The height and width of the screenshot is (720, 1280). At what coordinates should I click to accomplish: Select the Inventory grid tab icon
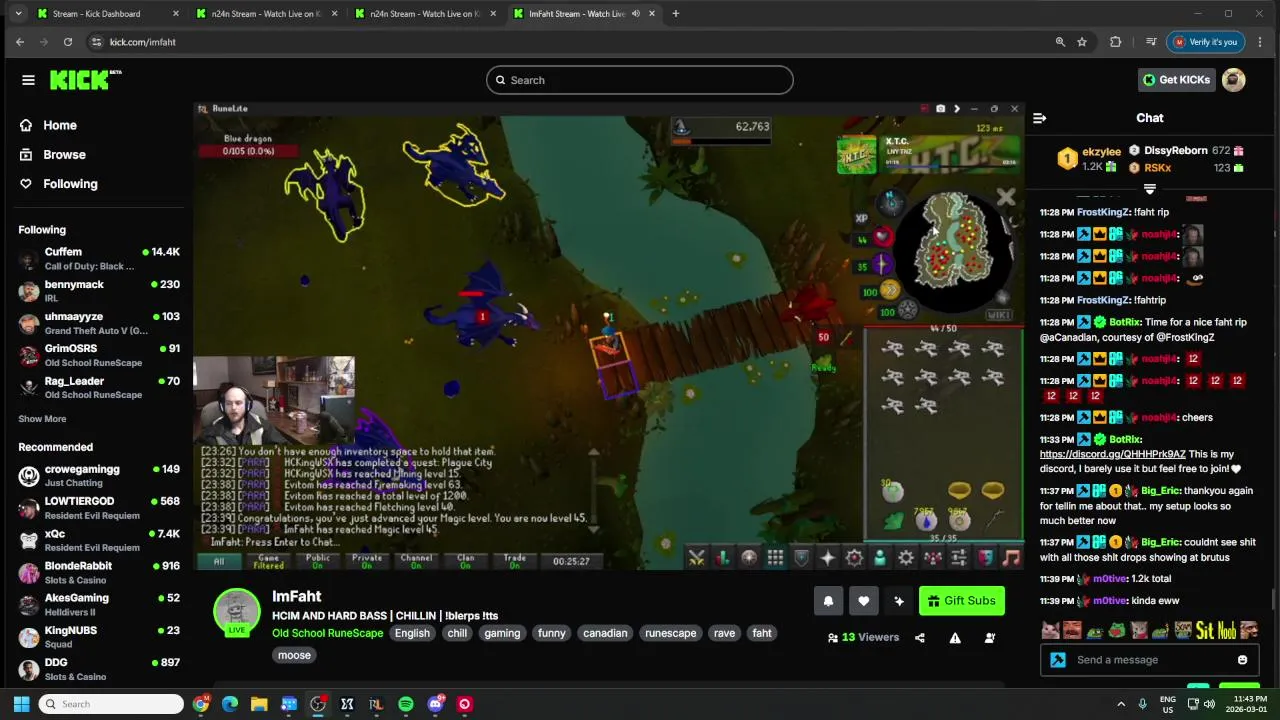point(776,558)
